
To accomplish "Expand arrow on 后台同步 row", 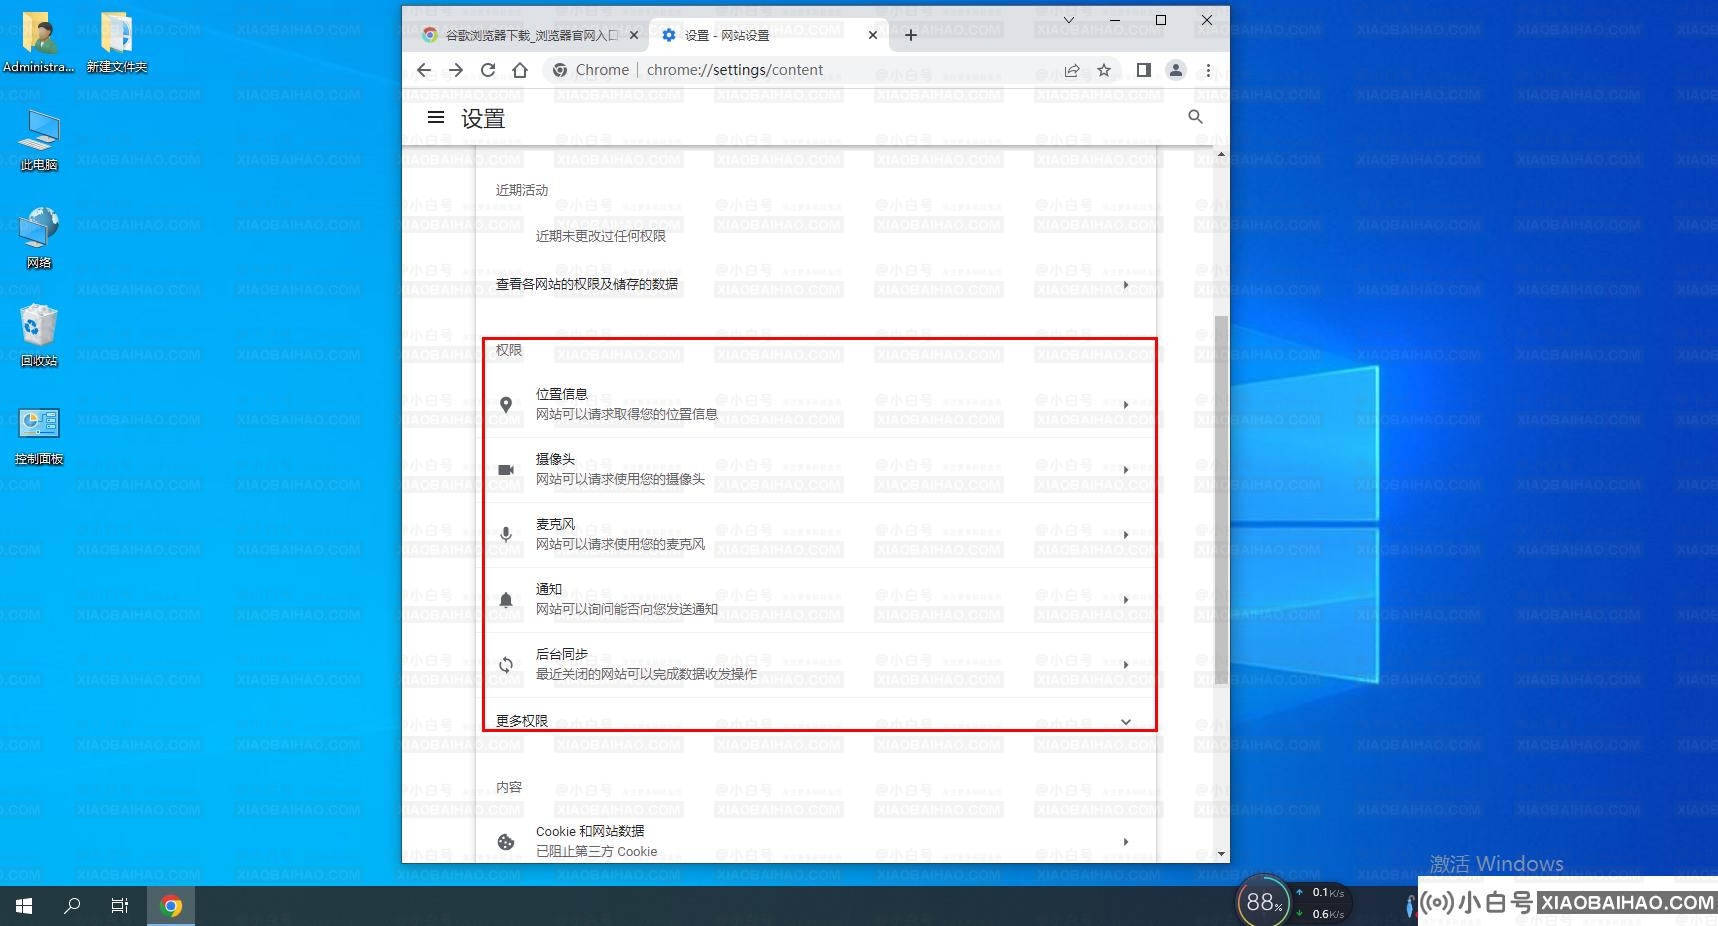I will tap(1126, 665).
